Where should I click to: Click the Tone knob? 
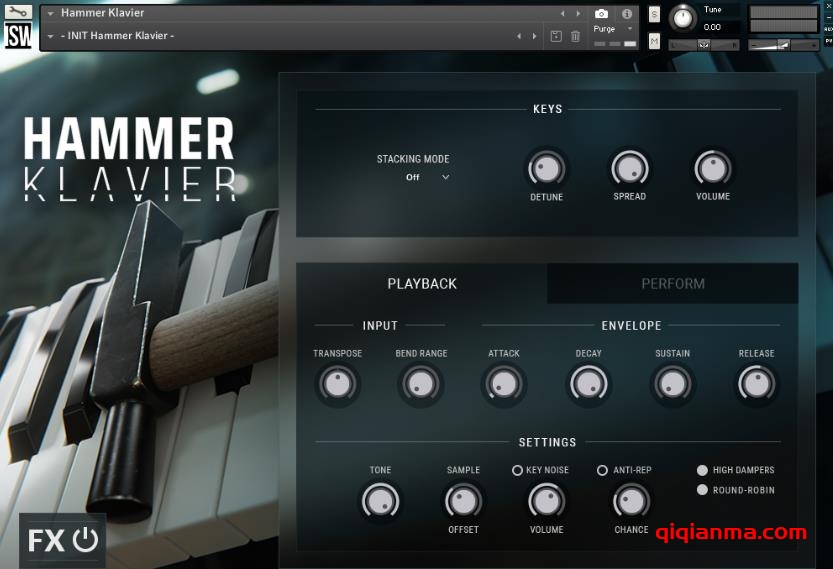click(380, 500)
